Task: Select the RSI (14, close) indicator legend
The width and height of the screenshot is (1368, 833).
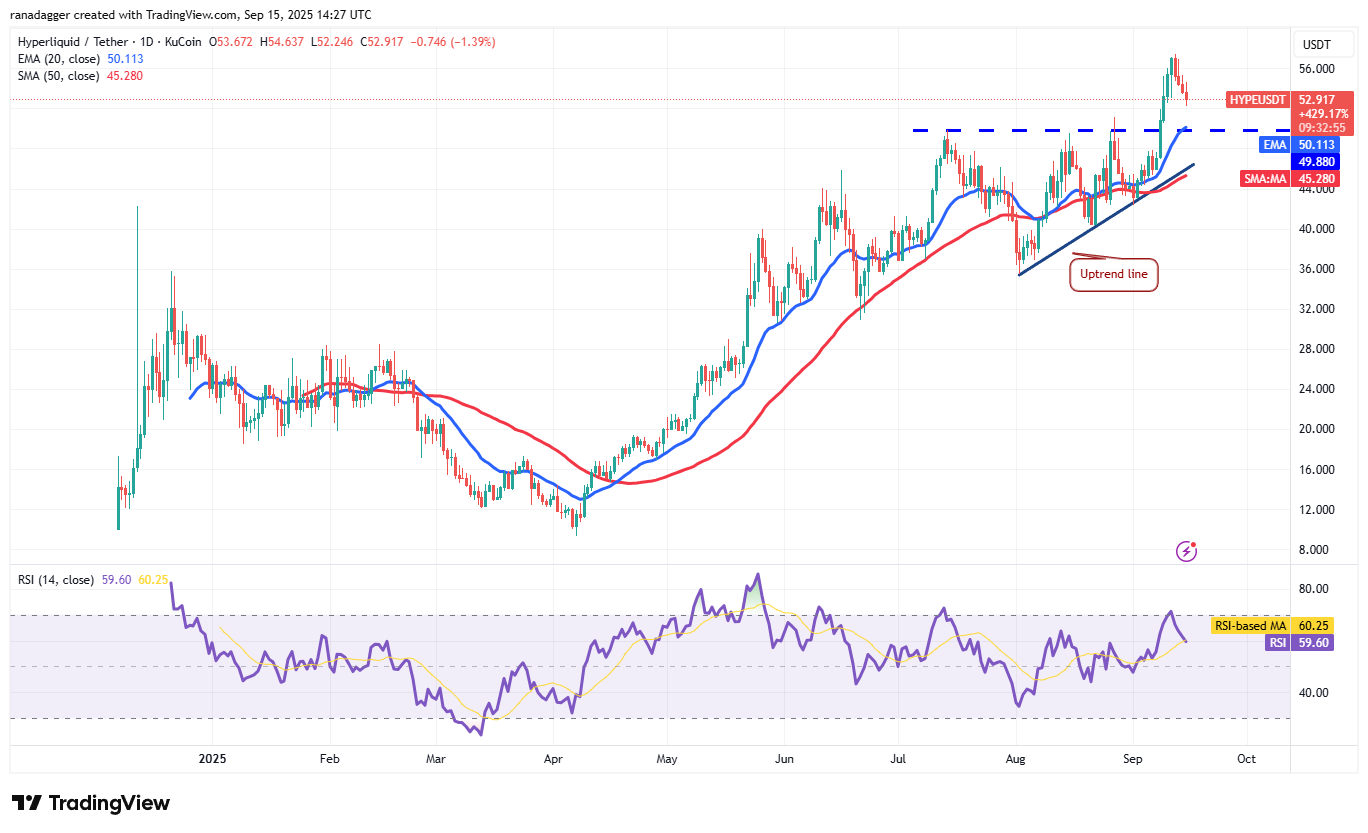Action: coord(55,579)
